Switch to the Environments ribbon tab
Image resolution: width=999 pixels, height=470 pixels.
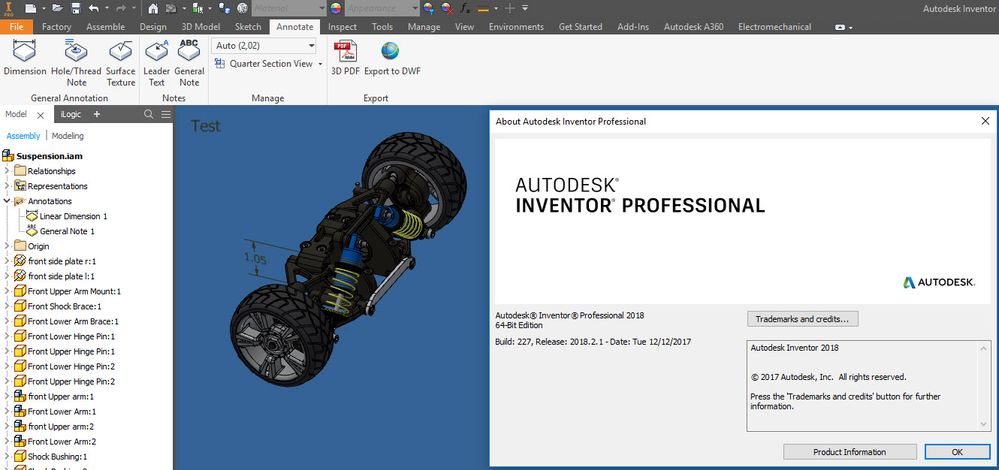pos(516,27)
